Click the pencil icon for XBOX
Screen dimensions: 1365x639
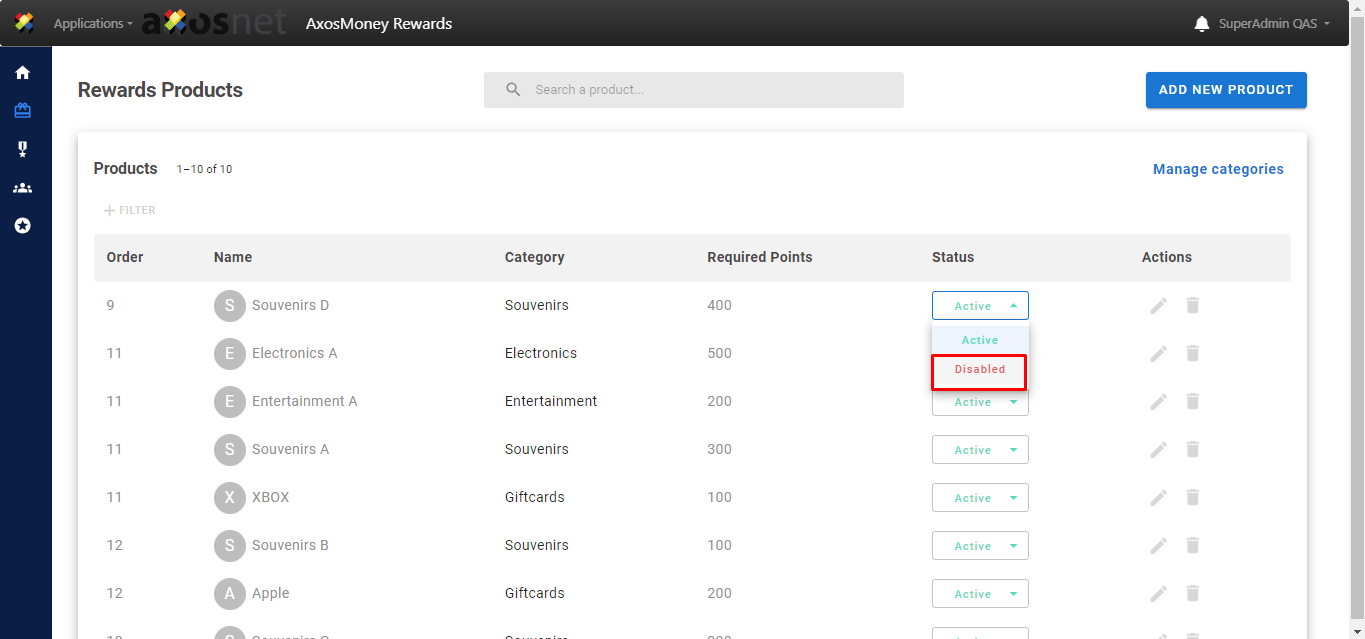[1158, 498]
